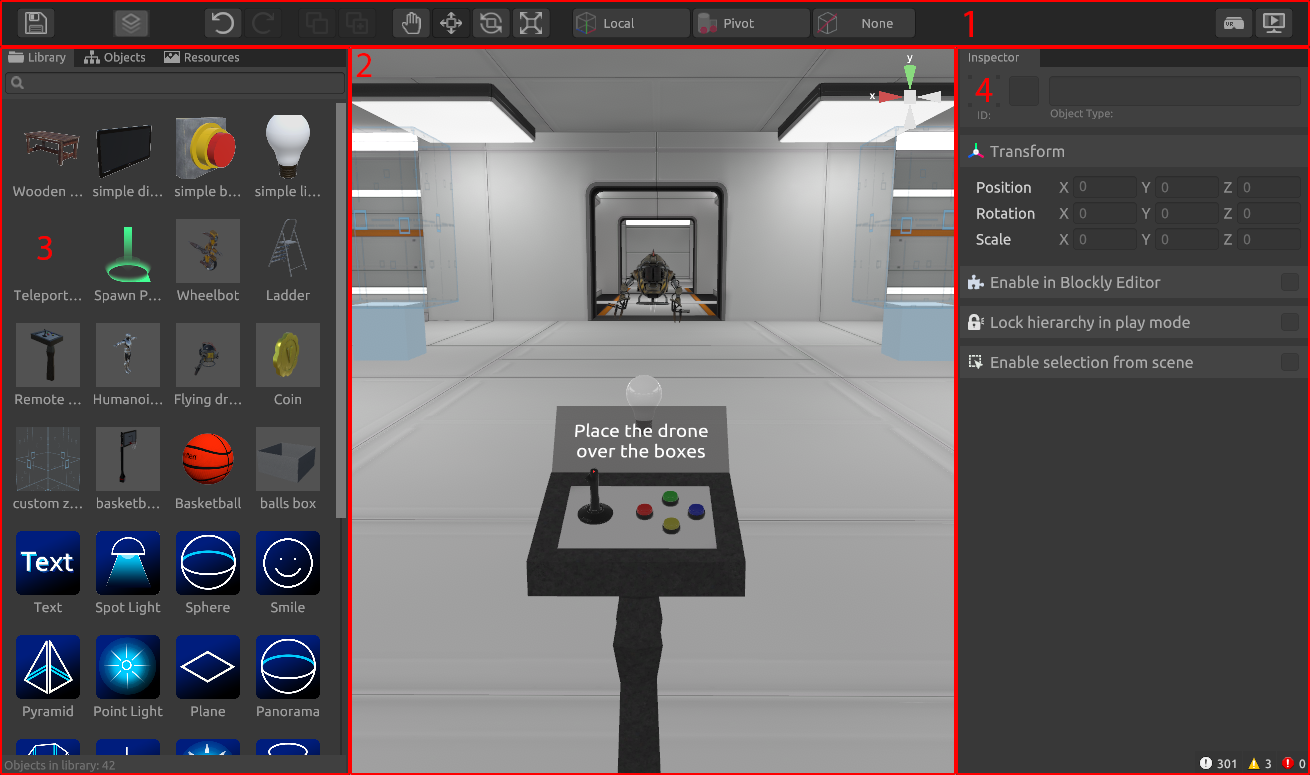Select the Move tool
Viewport: 1310px width, 775px height.
point(450,23)
